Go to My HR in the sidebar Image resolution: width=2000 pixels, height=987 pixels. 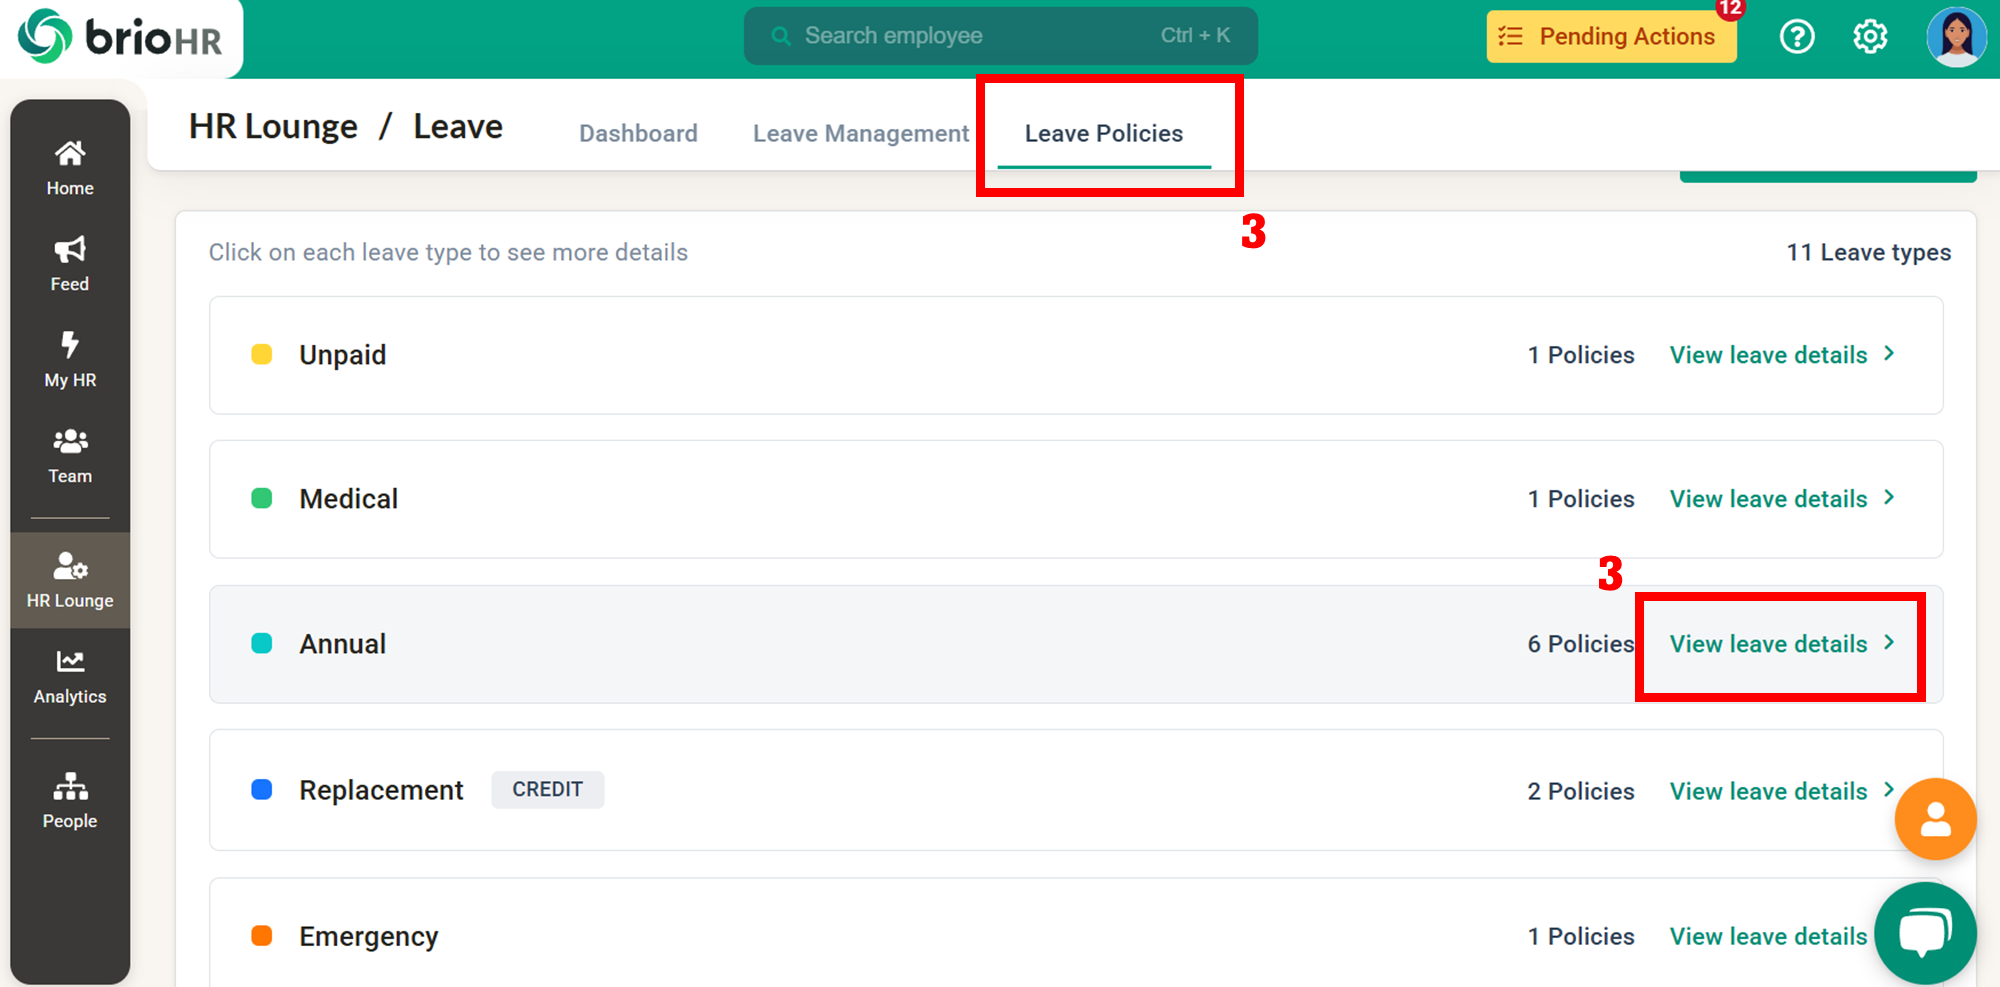click(x=70, y=359)
